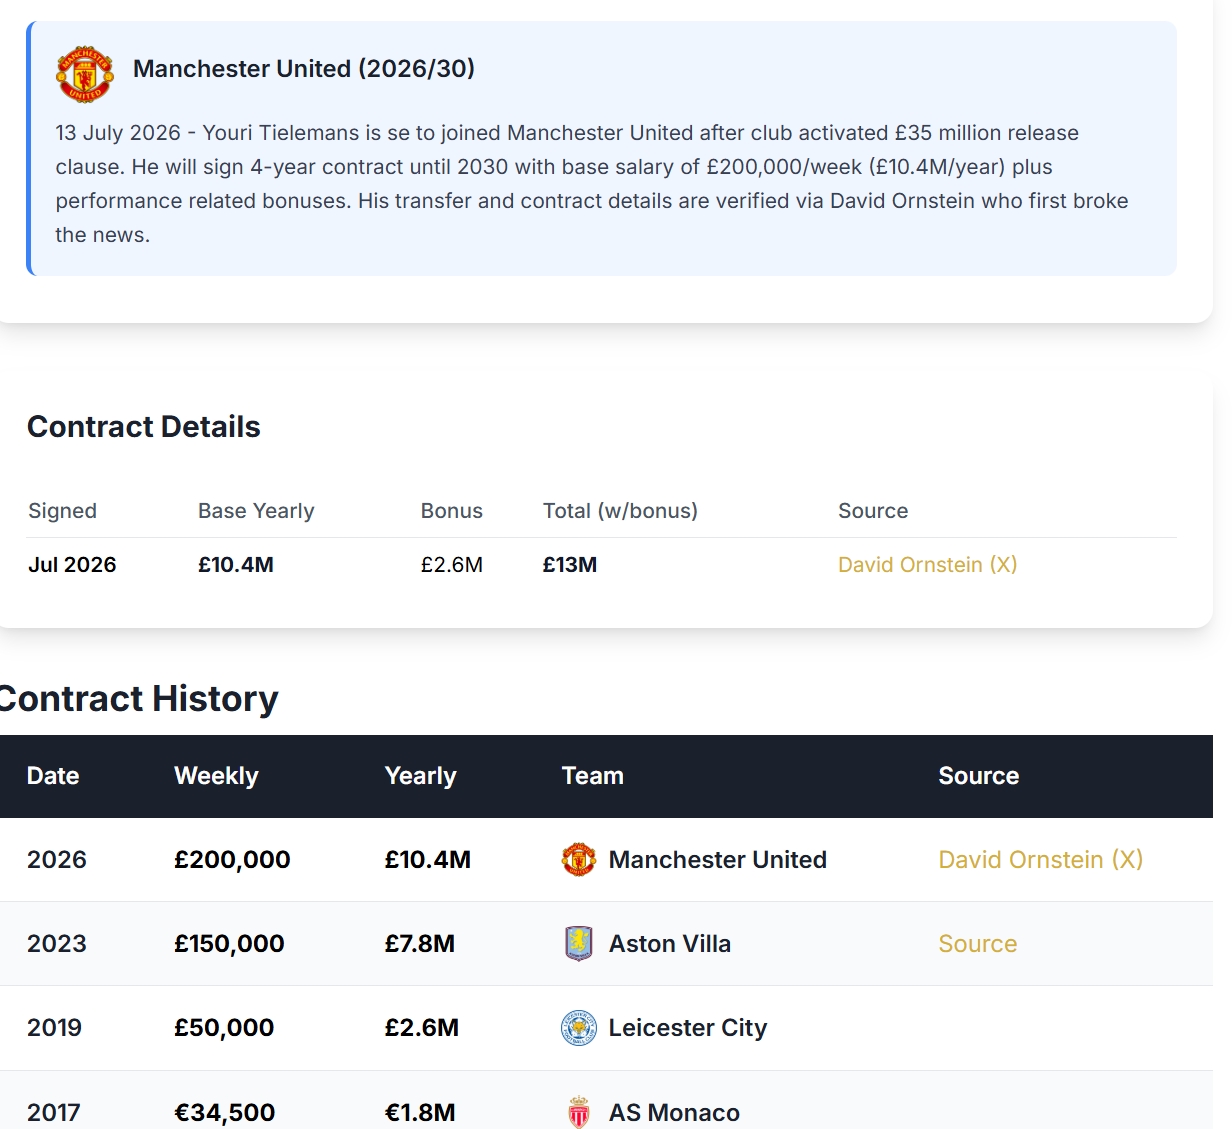The width and height of the screenshot is (1232, 1129).
Task: Click the £13M total with bonus value
Action: click(570, 565)
